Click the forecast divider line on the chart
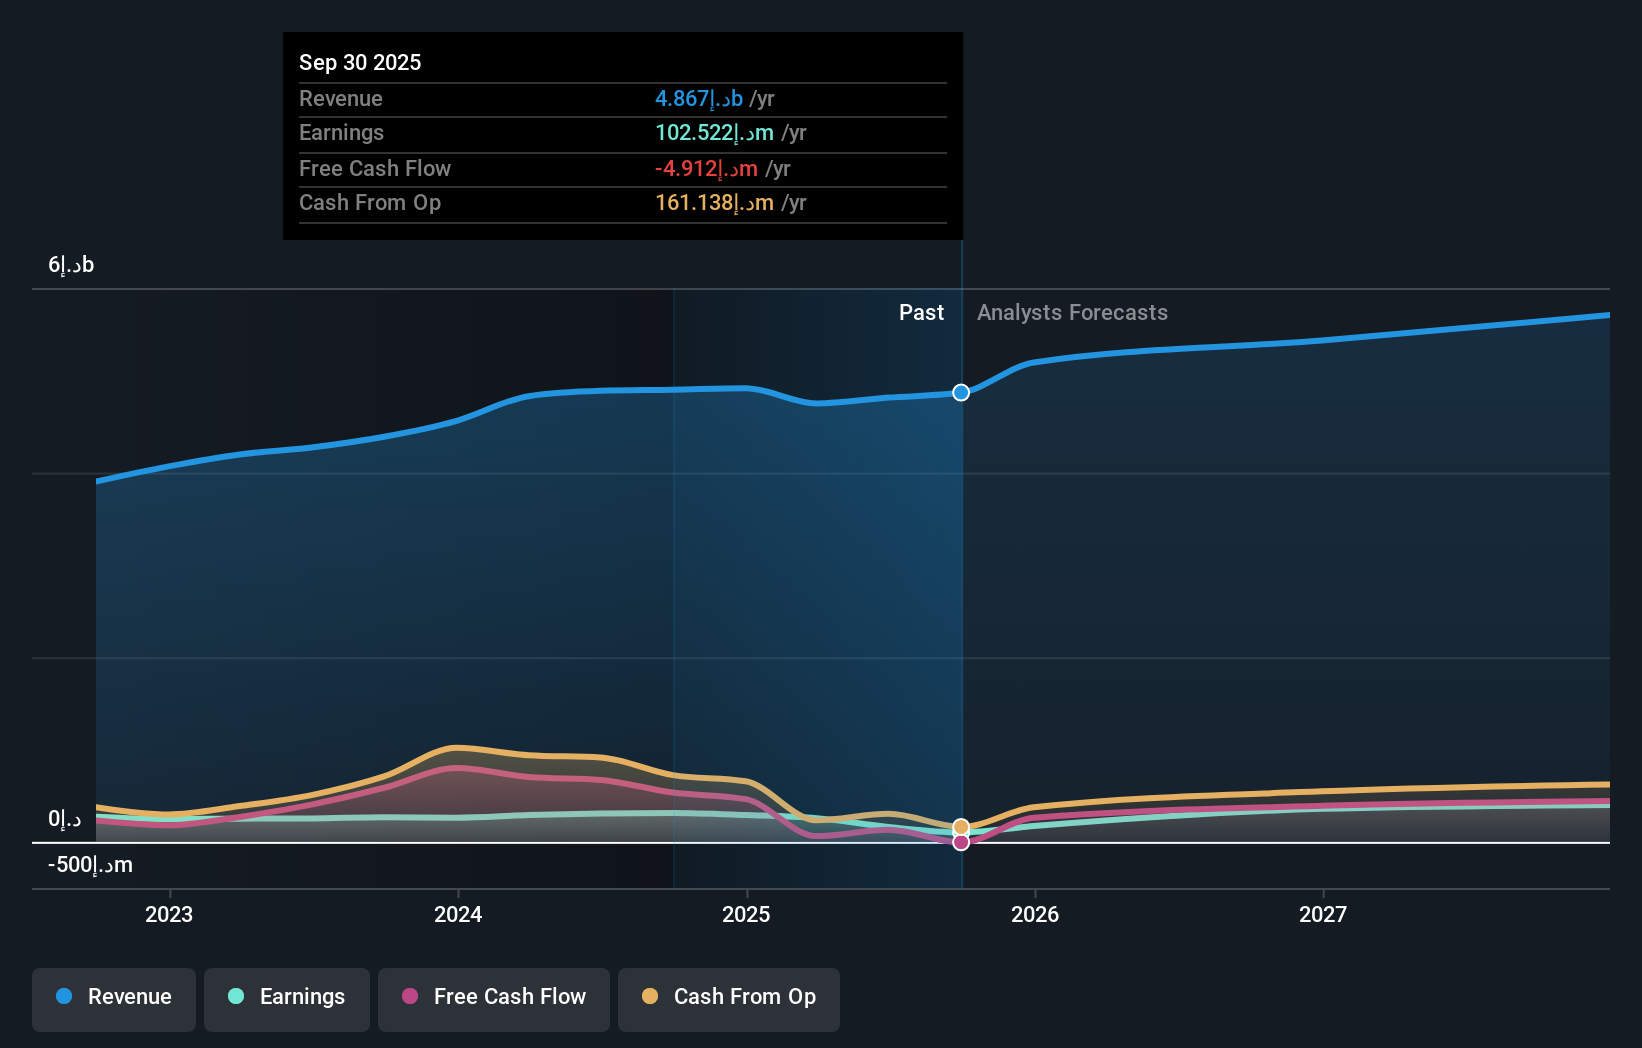 pyautogui.click(x=960, y=600)
